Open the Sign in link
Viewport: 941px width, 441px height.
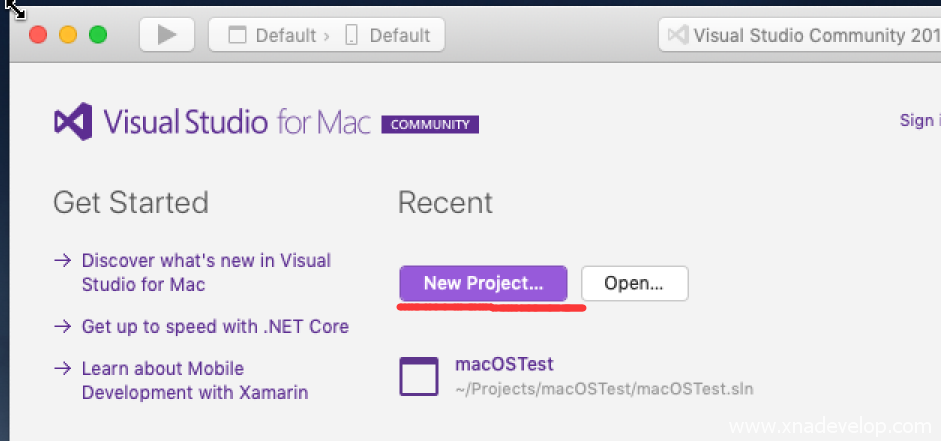pos(917,120)
